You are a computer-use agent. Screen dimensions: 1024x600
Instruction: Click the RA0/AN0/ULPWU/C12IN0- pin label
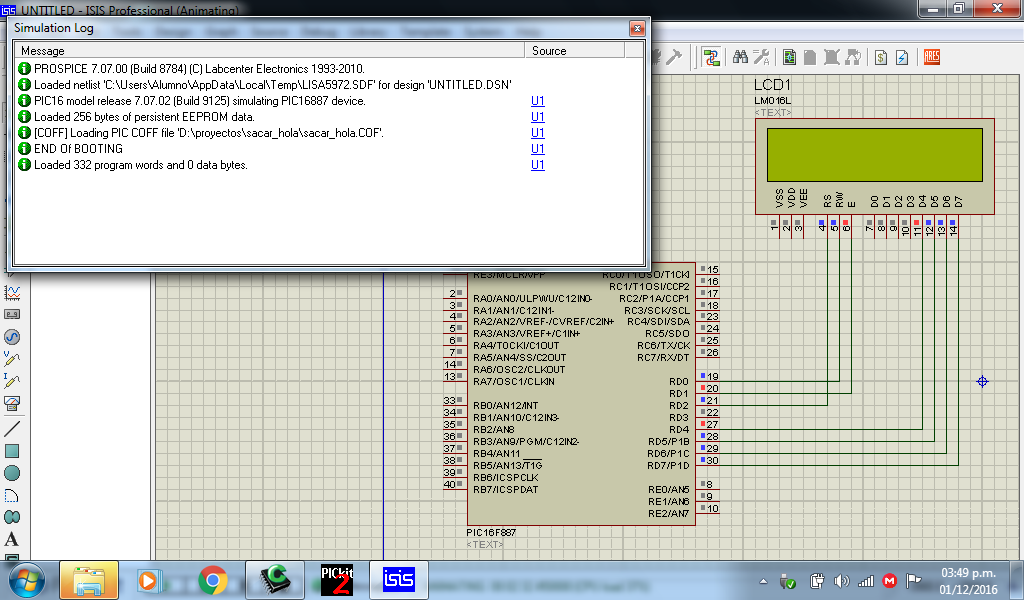point(532,298)
